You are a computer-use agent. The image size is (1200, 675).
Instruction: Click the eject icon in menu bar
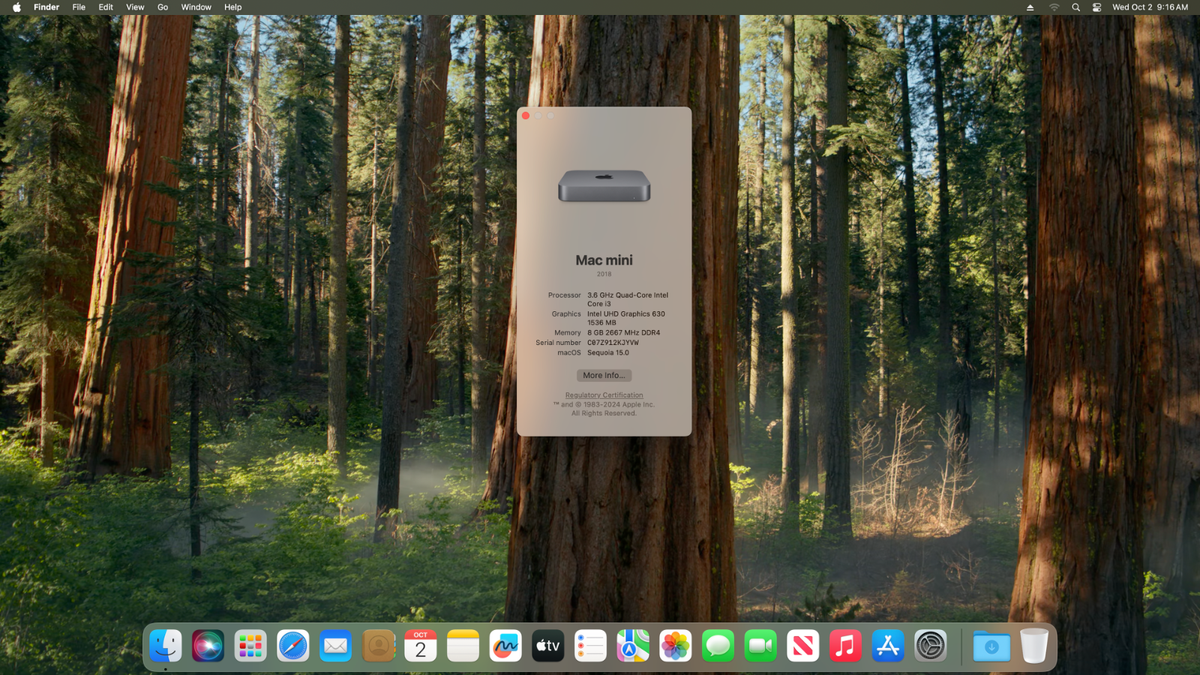coord(1031,7)
